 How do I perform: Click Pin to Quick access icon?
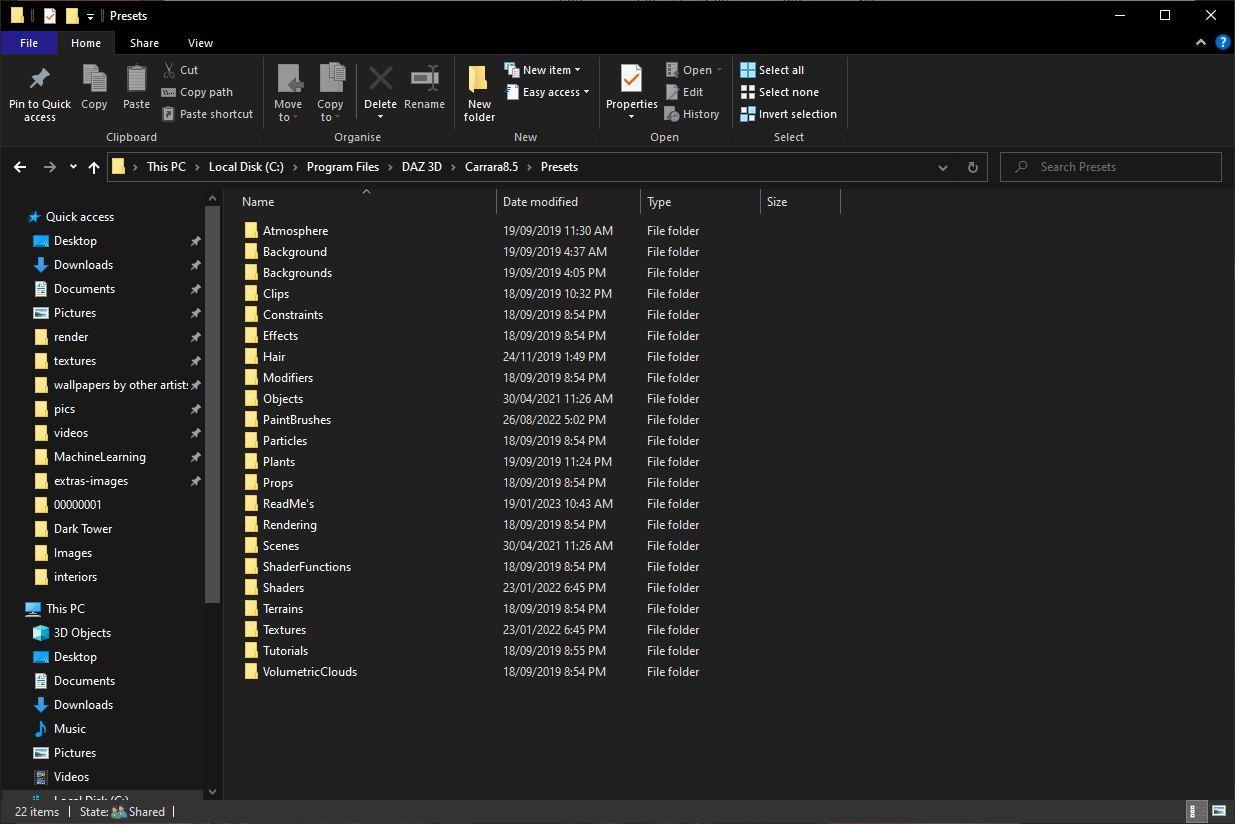40,79
